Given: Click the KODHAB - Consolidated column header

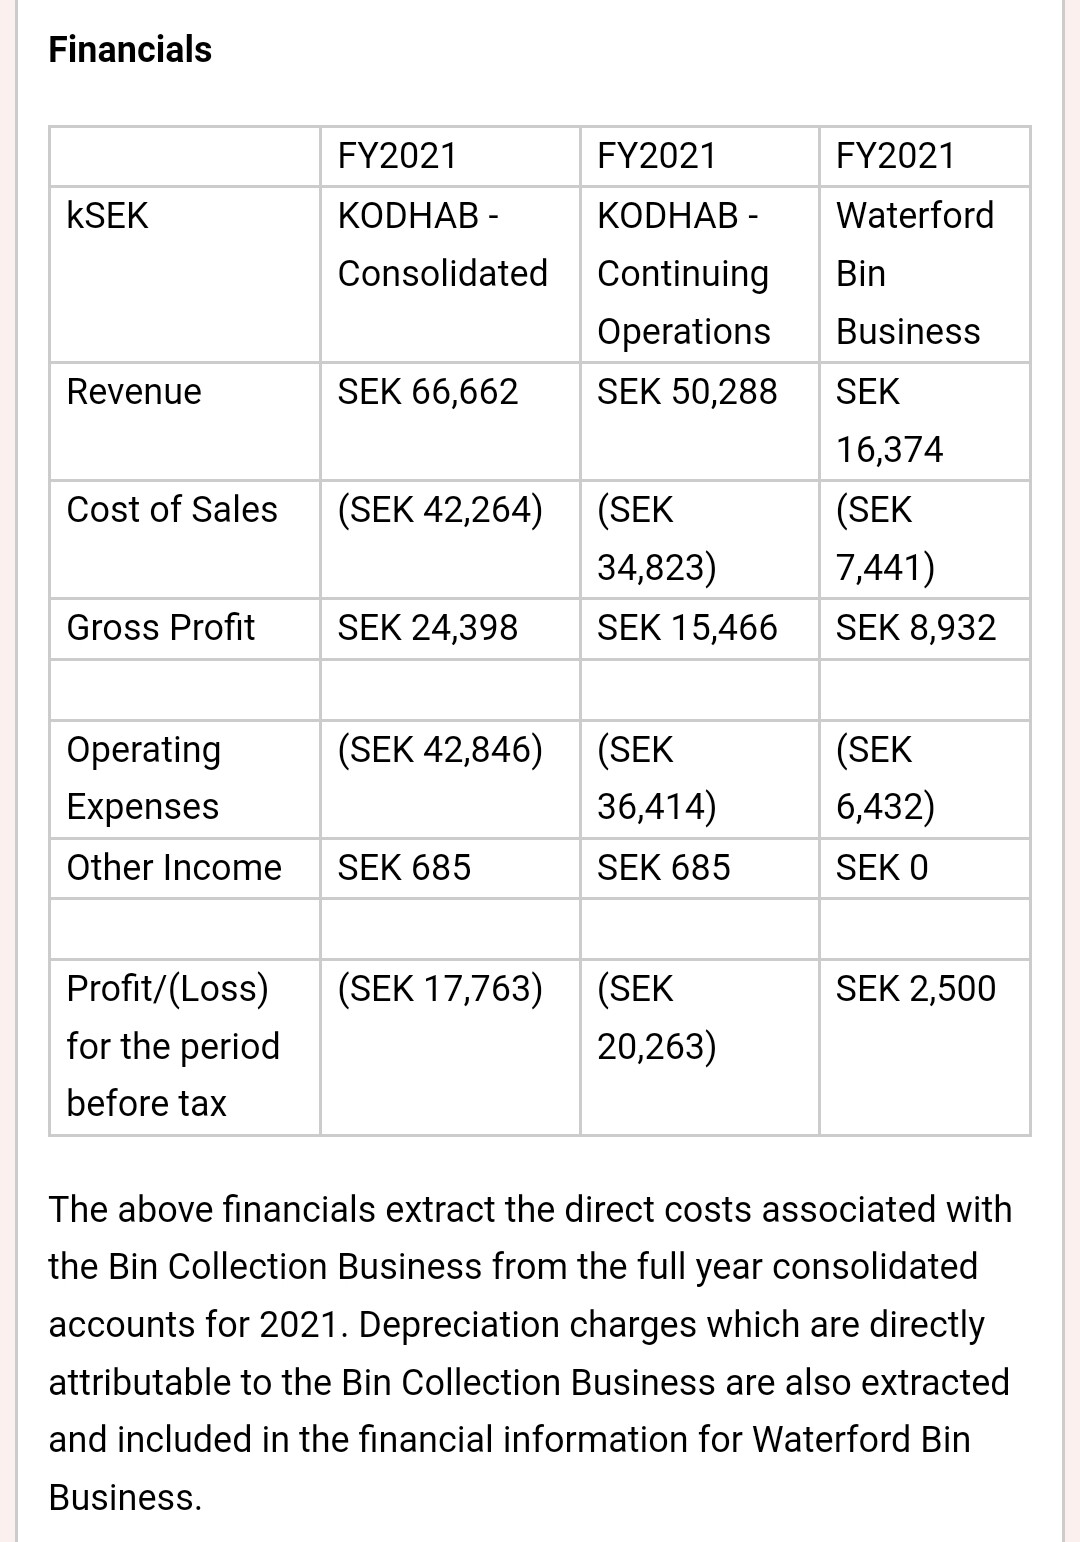Looking at the screenshot, I should (442, 244).
